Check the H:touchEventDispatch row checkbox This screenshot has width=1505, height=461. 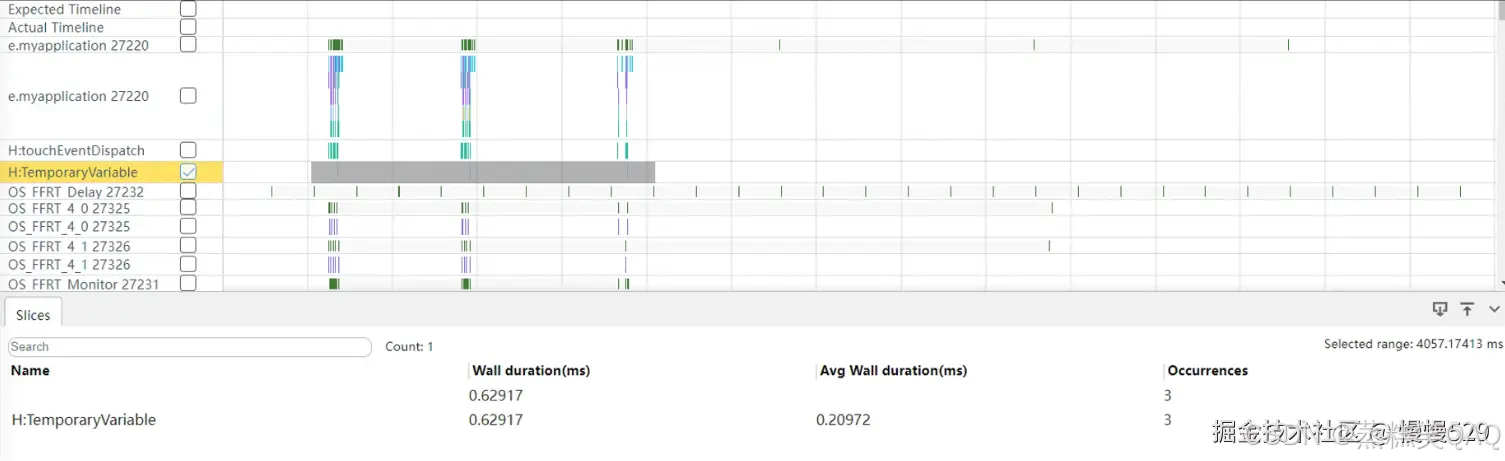tap(188, 151)
